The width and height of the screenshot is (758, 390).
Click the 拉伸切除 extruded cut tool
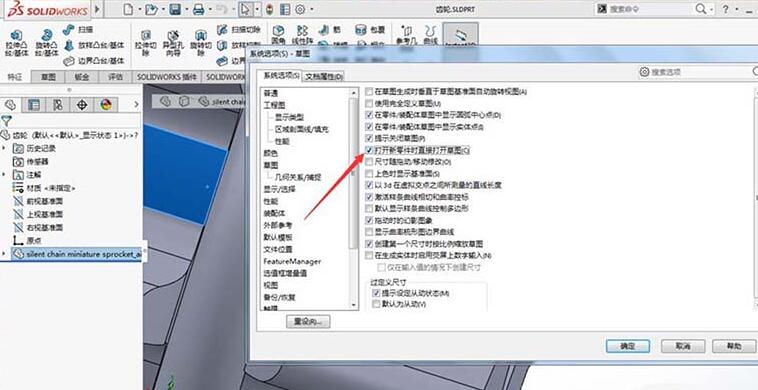pyautogui.click(x=146, y=43)
